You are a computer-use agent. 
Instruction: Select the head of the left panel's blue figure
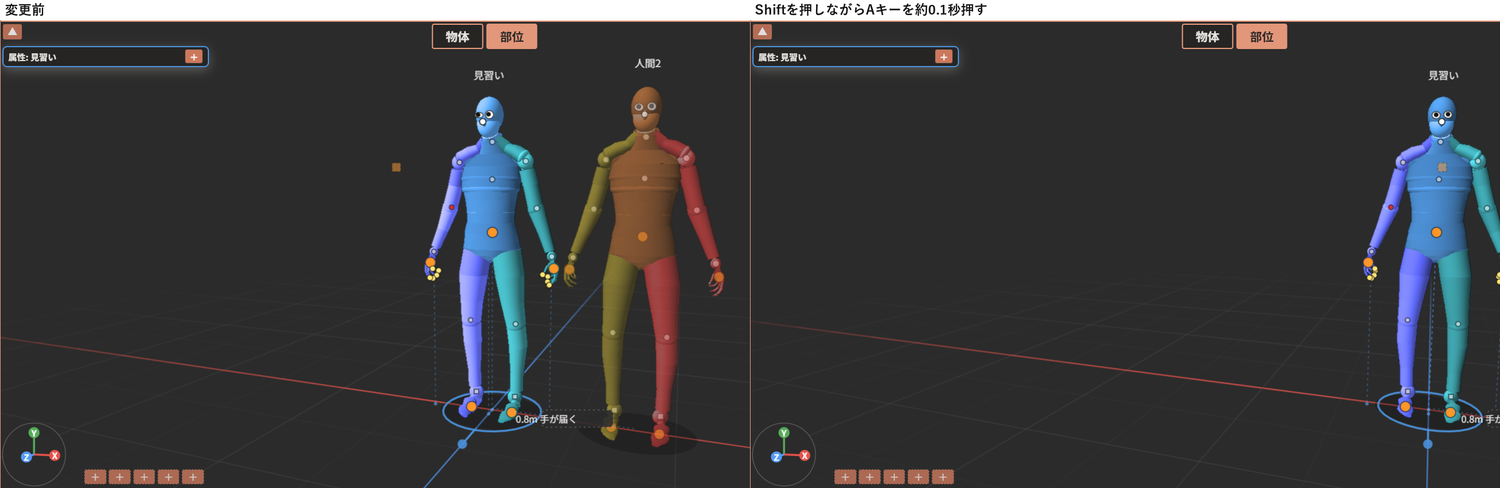488,117
